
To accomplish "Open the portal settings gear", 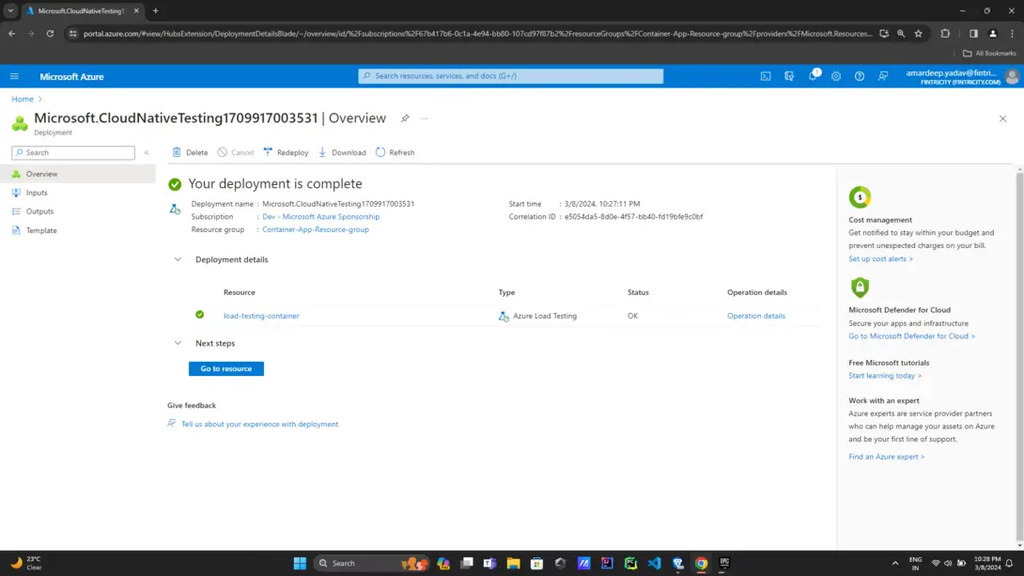I will point(837,76).
